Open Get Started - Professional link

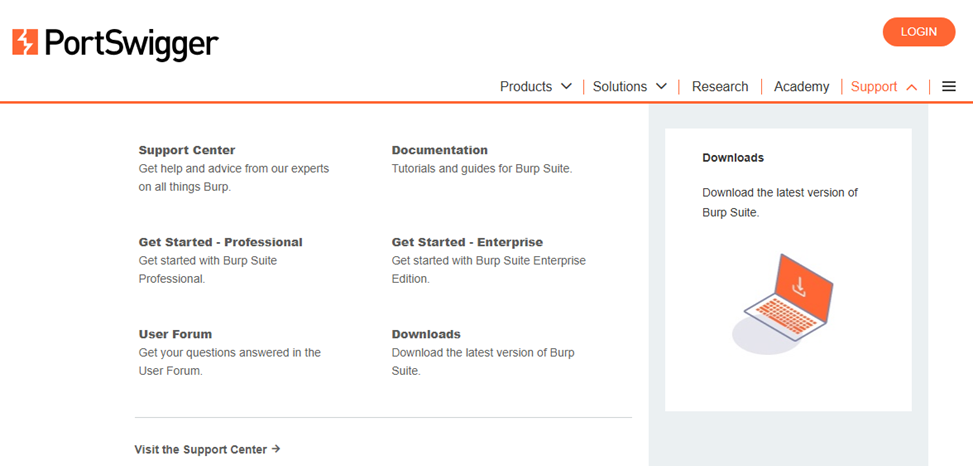220,242
